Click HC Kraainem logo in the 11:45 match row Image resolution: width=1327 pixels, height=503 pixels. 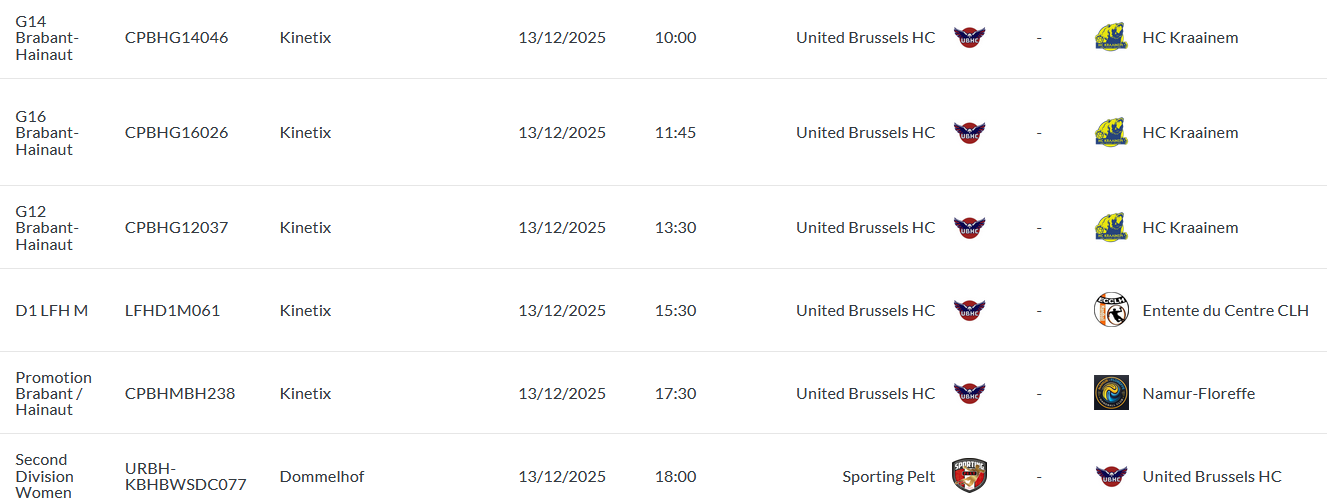(1111, 133)
